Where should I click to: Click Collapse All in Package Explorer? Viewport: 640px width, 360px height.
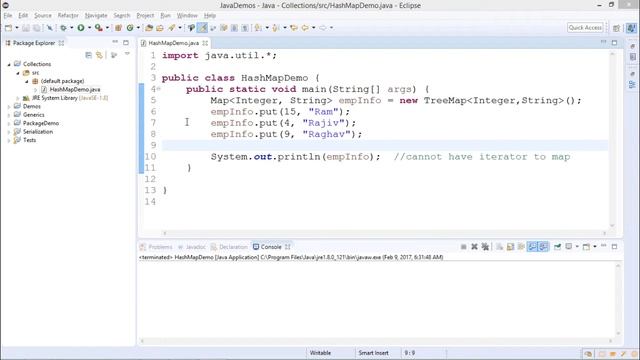click(x=89, y=55)
